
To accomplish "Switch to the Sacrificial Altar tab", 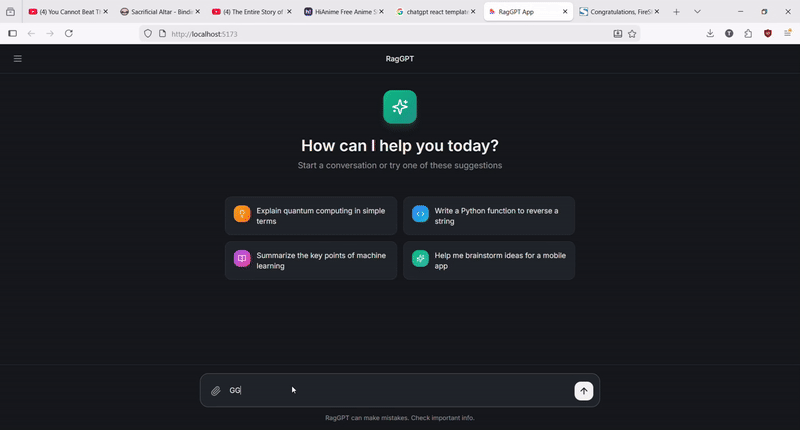I will pos(160,12).
